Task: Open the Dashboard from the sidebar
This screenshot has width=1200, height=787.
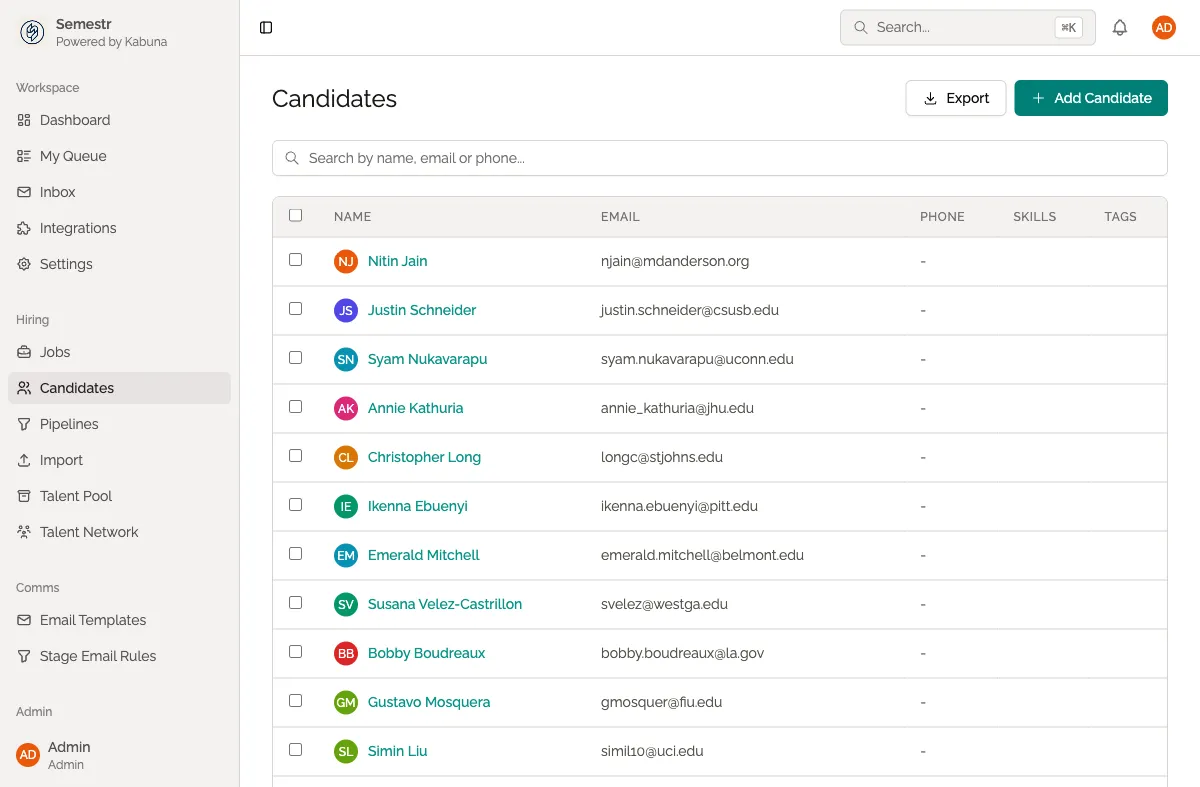Action: tap(73, 120)
